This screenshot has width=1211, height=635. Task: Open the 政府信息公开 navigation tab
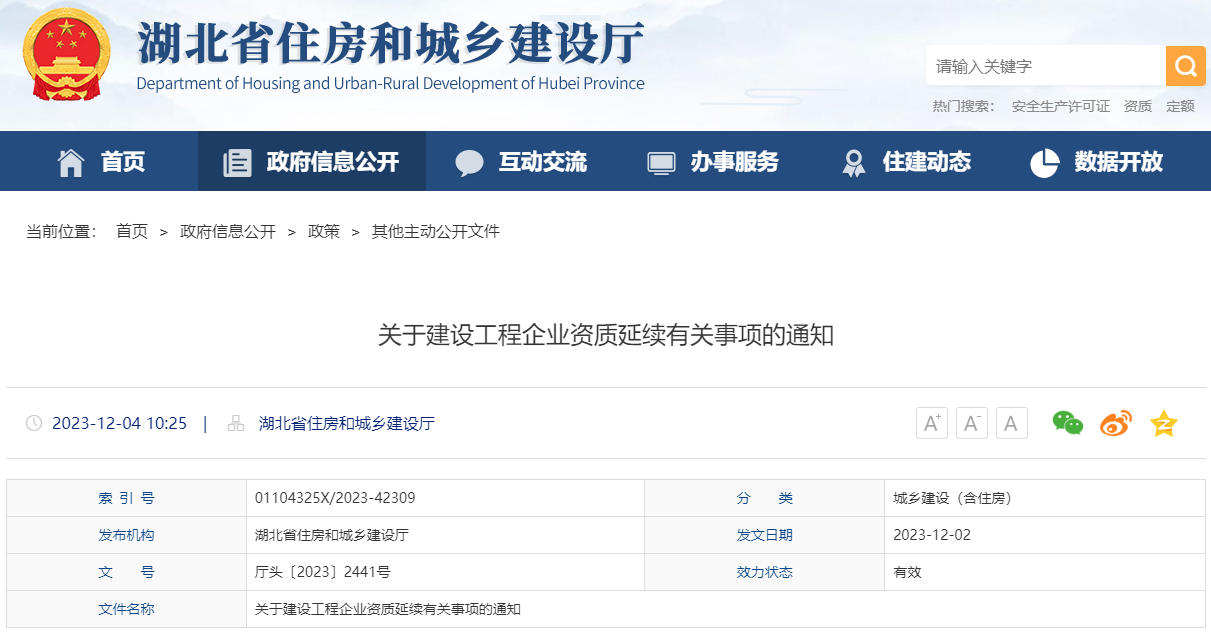pos(312,161)
